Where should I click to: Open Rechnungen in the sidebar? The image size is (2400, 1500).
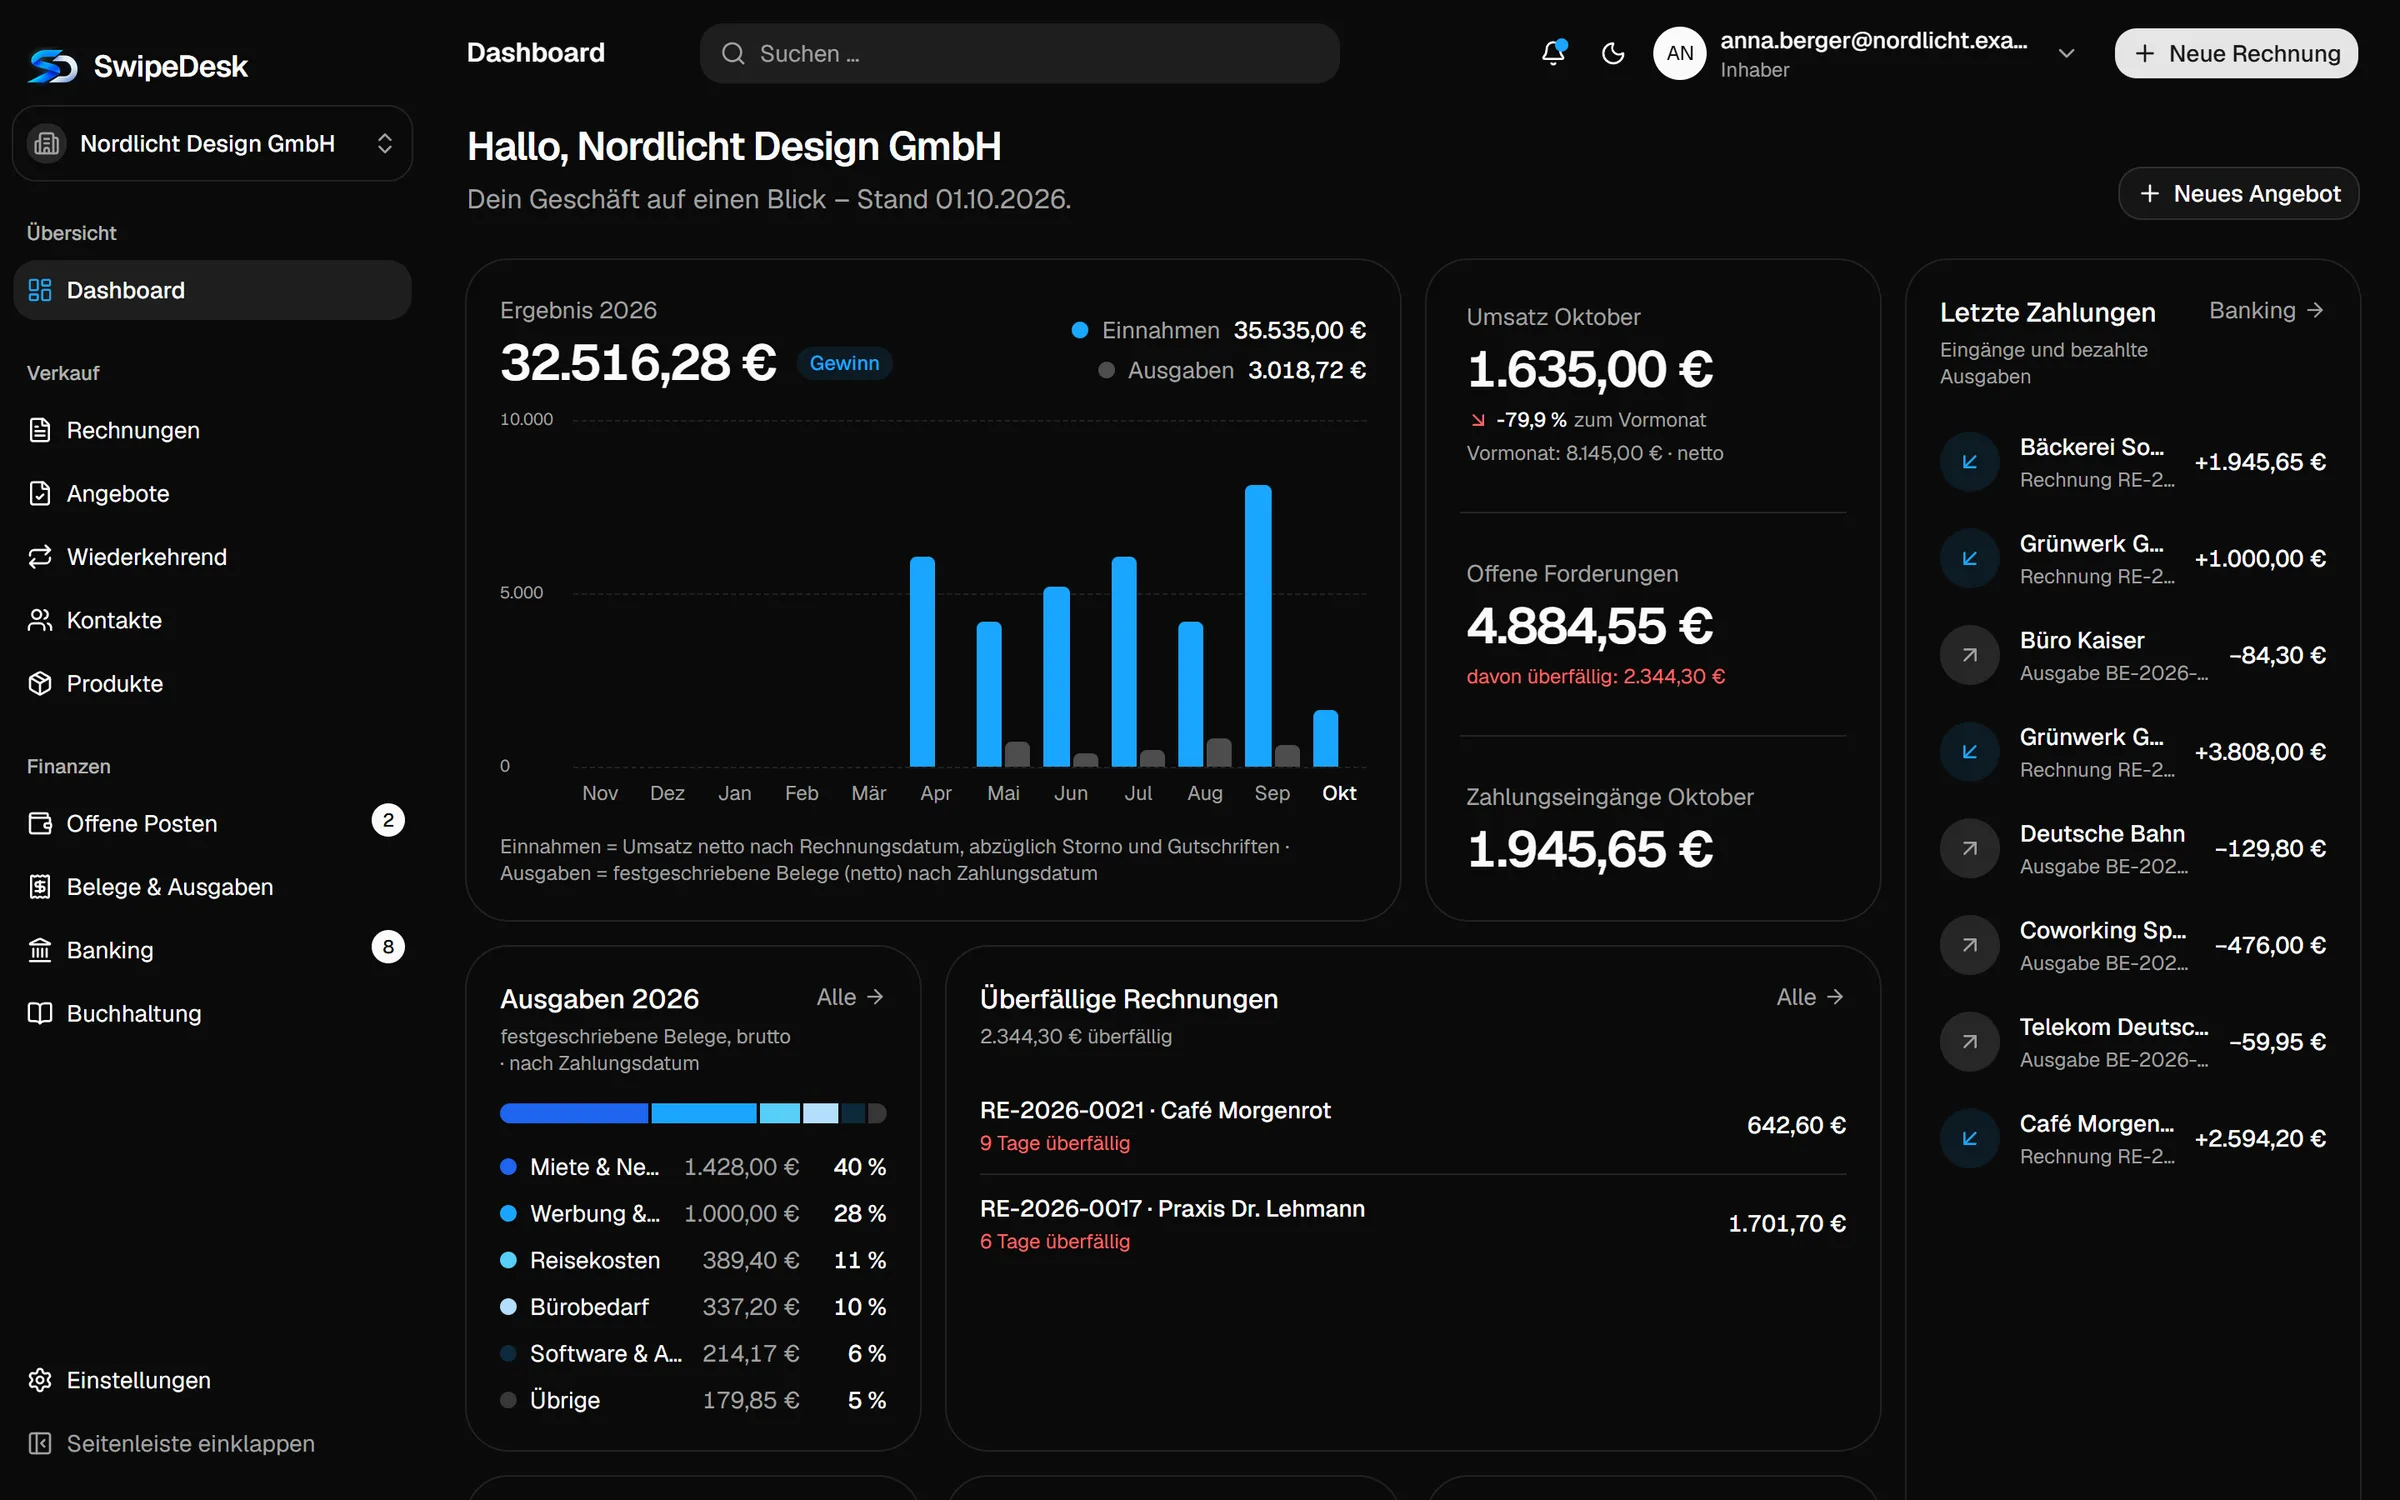coord(212,430)
